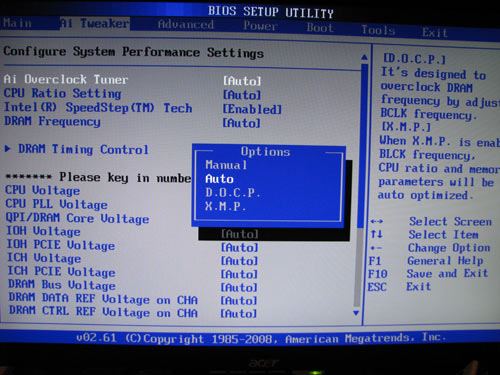The height and width of the screenshot is (375, 500).
Task: Open the Power tab
Action: click(x=260, y=26)
